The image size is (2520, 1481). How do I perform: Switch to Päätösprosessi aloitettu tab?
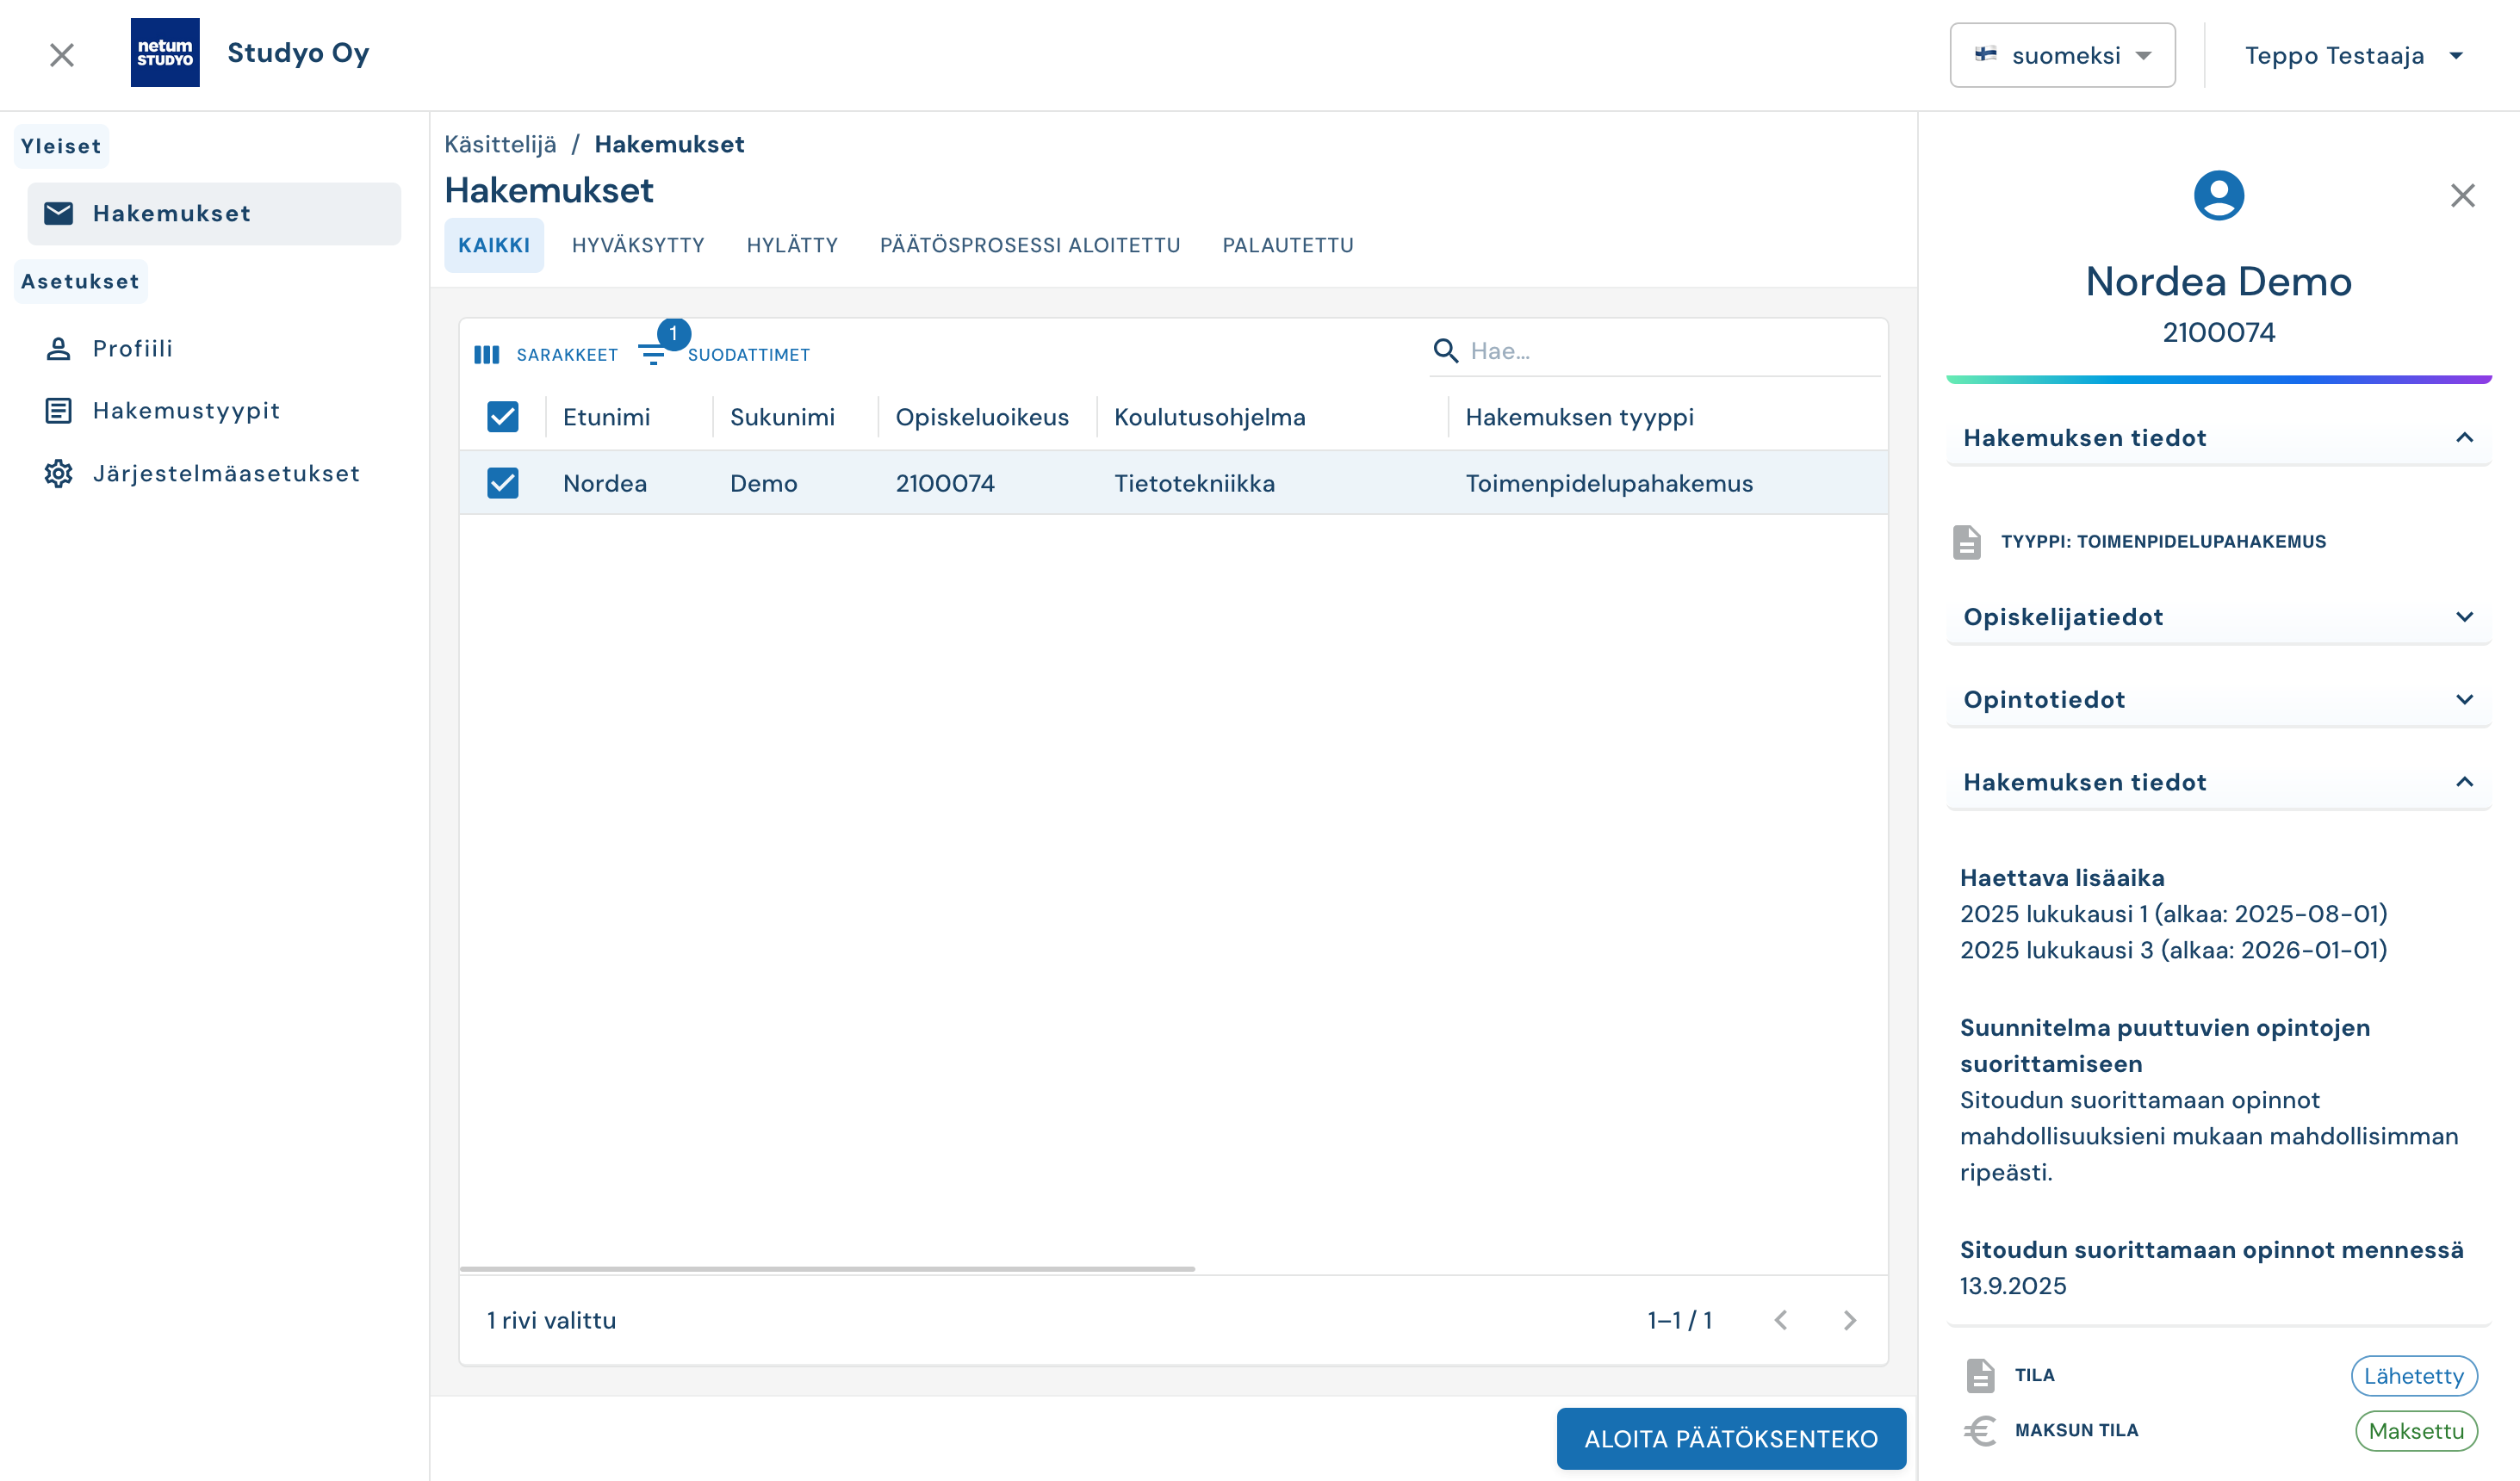(1029, 245)
